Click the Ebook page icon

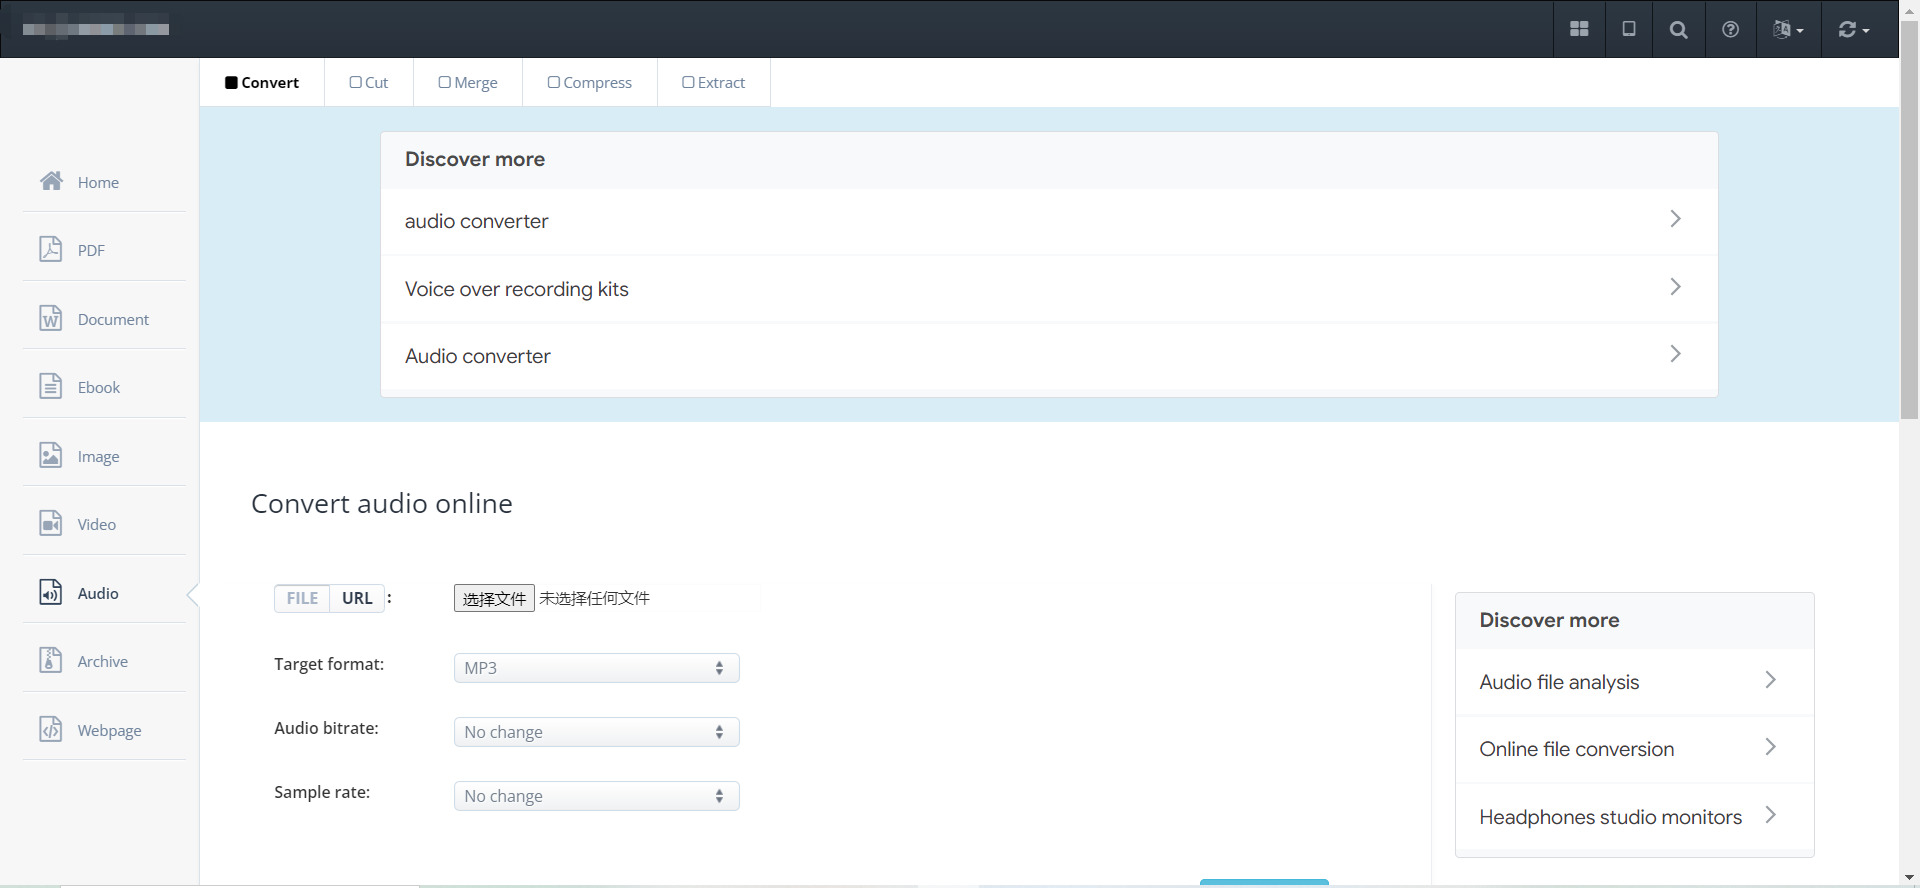point(51,386)
